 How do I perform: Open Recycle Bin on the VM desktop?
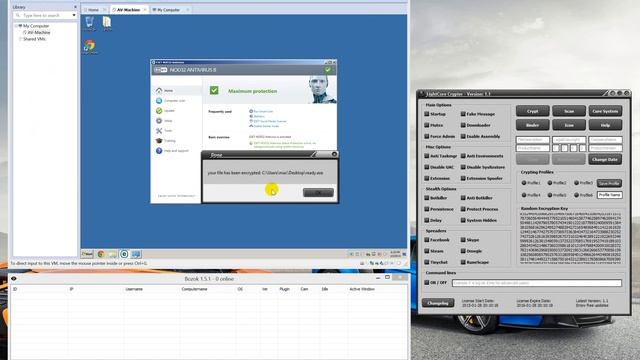(89, 23)
